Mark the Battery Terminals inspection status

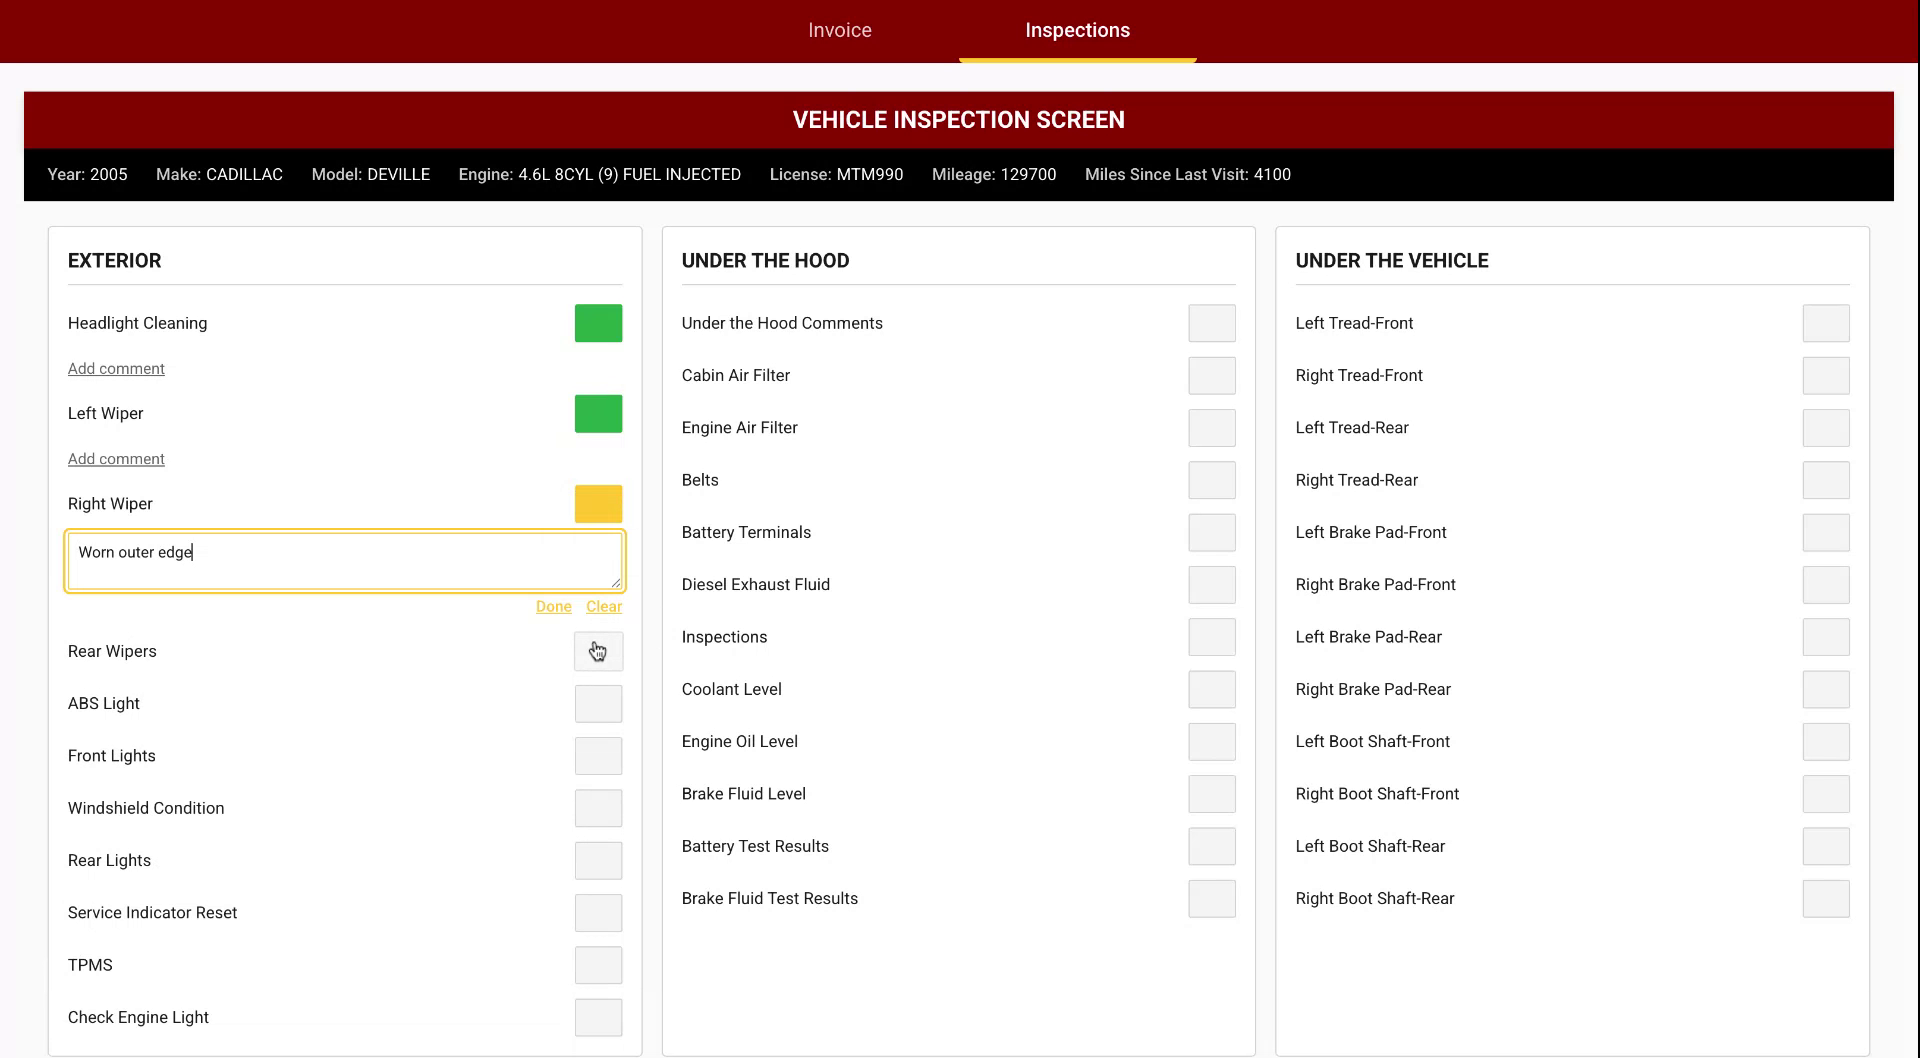(1211, 532)
